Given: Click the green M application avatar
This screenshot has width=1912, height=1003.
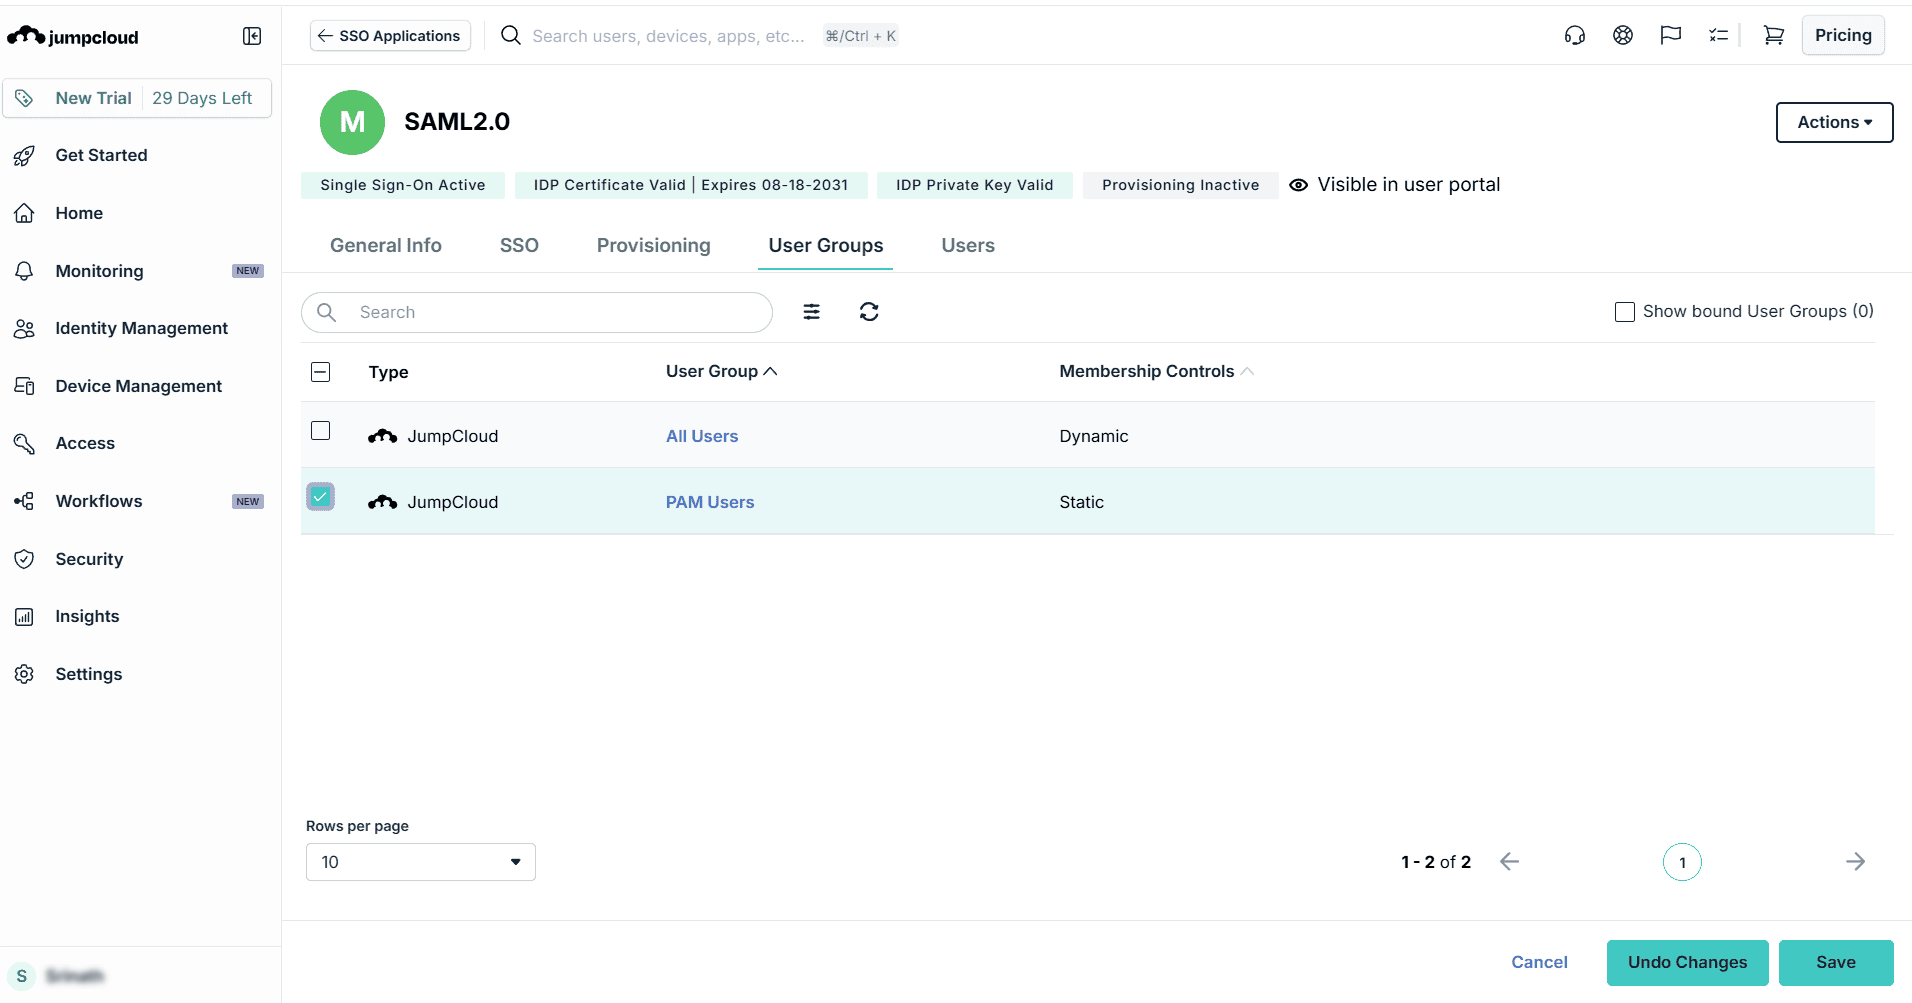Looking at the screenshot, I should [x=352, y=122].
